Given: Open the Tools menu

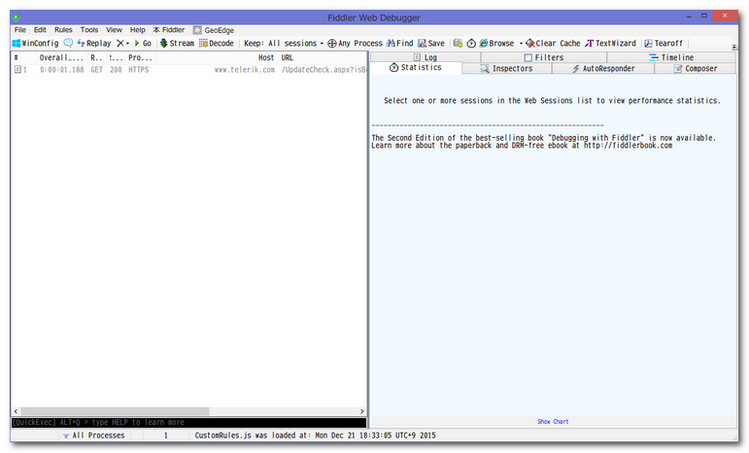Looking at the screenshot, I should [89, 30].
